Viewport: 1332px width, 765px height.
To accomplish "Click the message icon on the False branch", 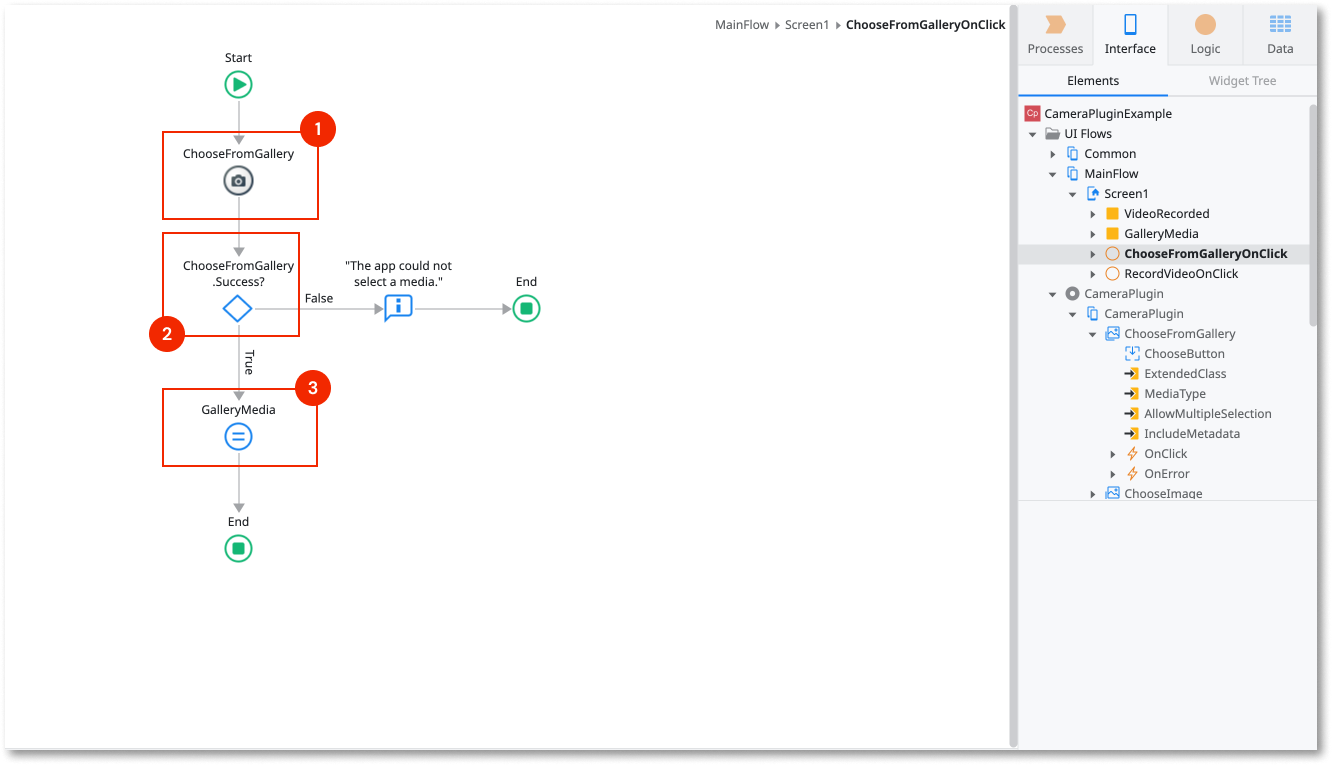I will click(x=397, y=308).
